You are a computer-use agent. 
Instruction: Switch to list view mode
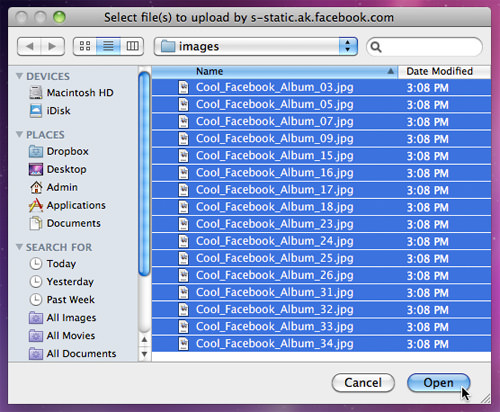click(x=108, y=46)
